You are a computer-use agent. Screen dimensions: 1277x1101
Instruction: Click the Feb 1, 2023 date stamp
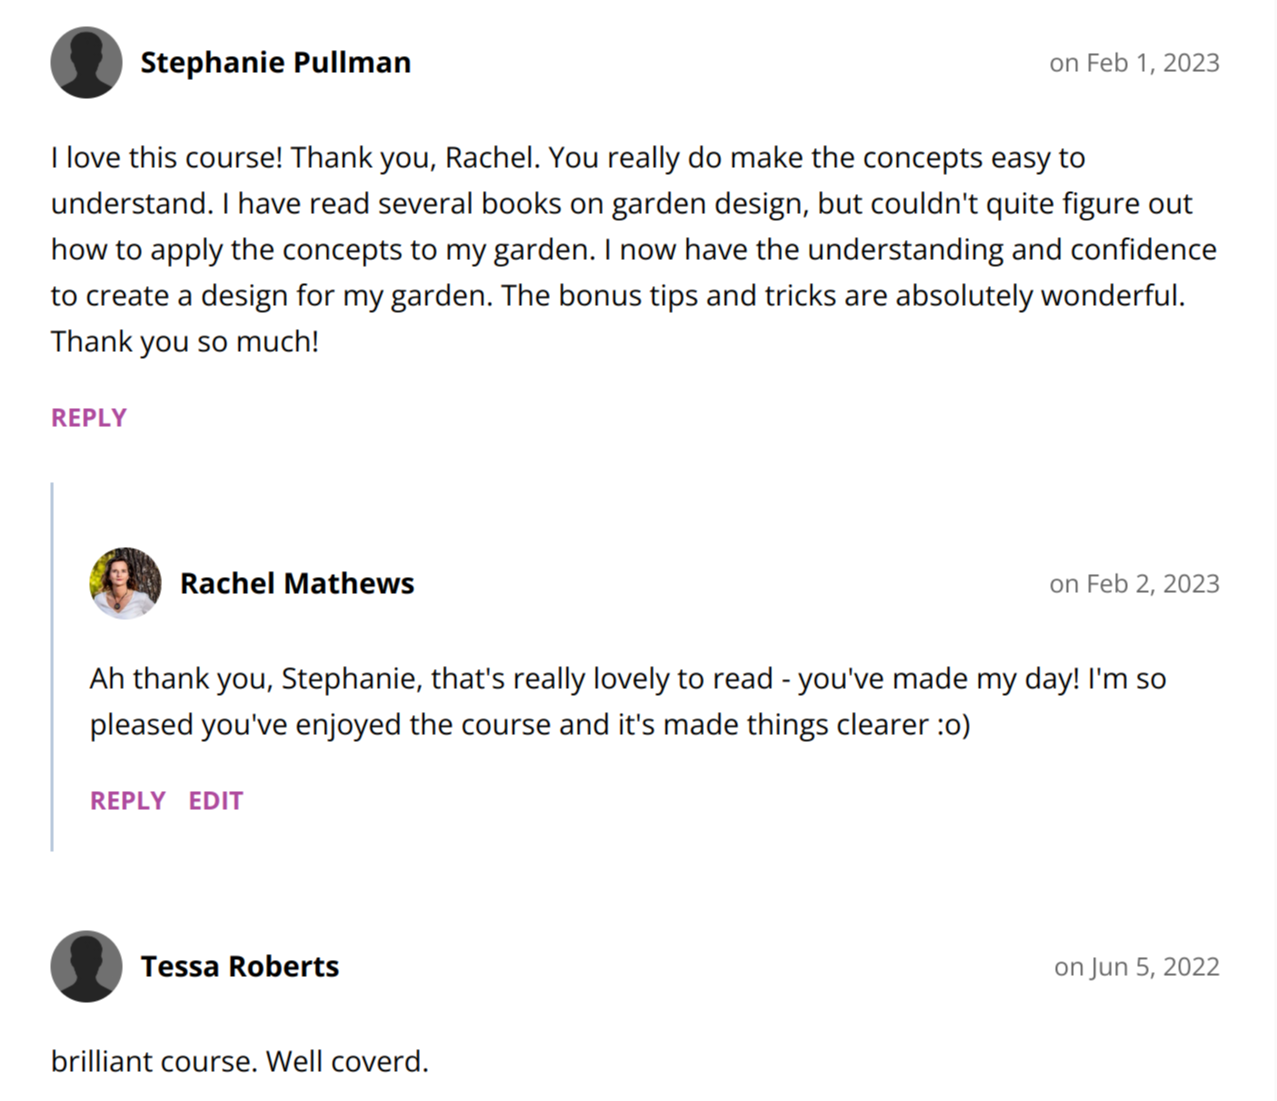pos(1134,62)
